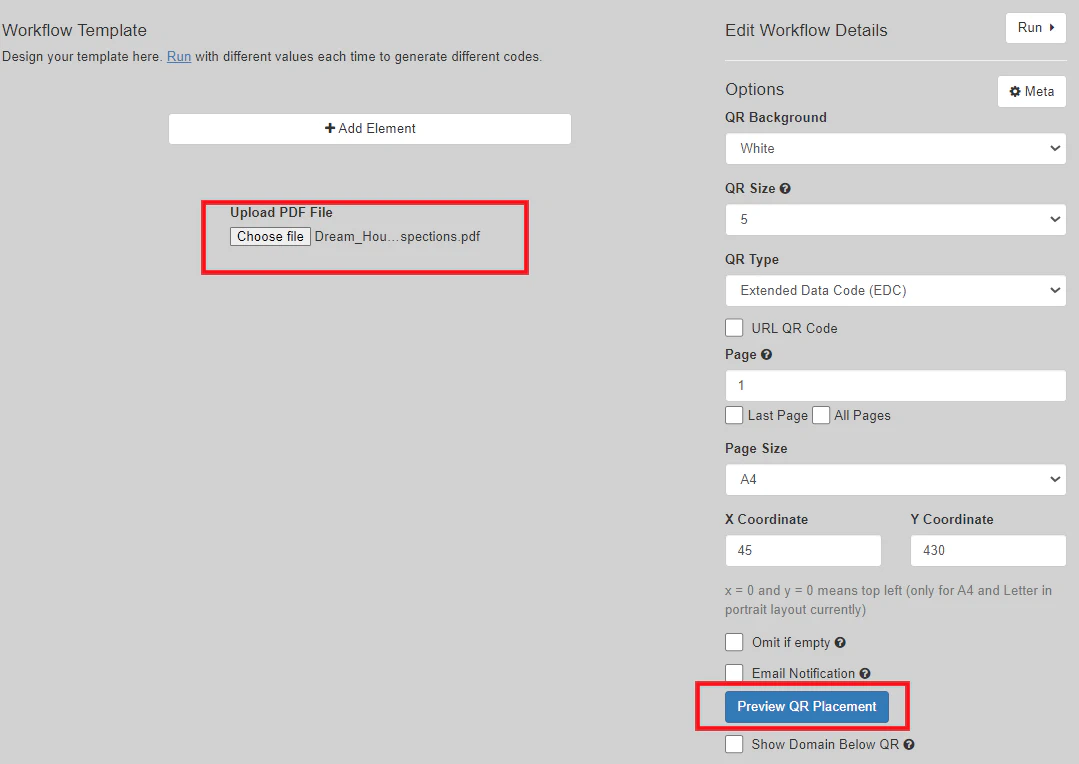Image resolution: width=1079 pixels, height=764 pixels.
Task: Click the QR Size help icon
Action: (x=785, y=189)
